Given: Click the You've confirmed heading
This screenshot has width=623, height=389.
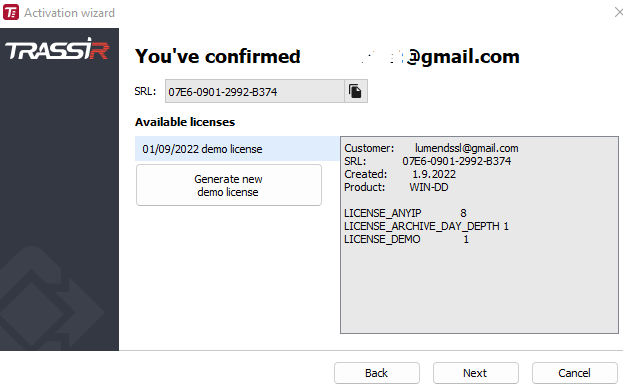Looking at the screenshot, I should (327, 56).
